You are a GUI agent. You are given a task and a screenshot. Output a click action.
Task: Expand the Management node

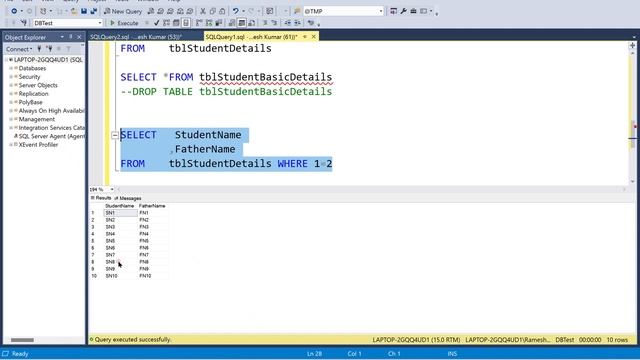tap(11, 119)
